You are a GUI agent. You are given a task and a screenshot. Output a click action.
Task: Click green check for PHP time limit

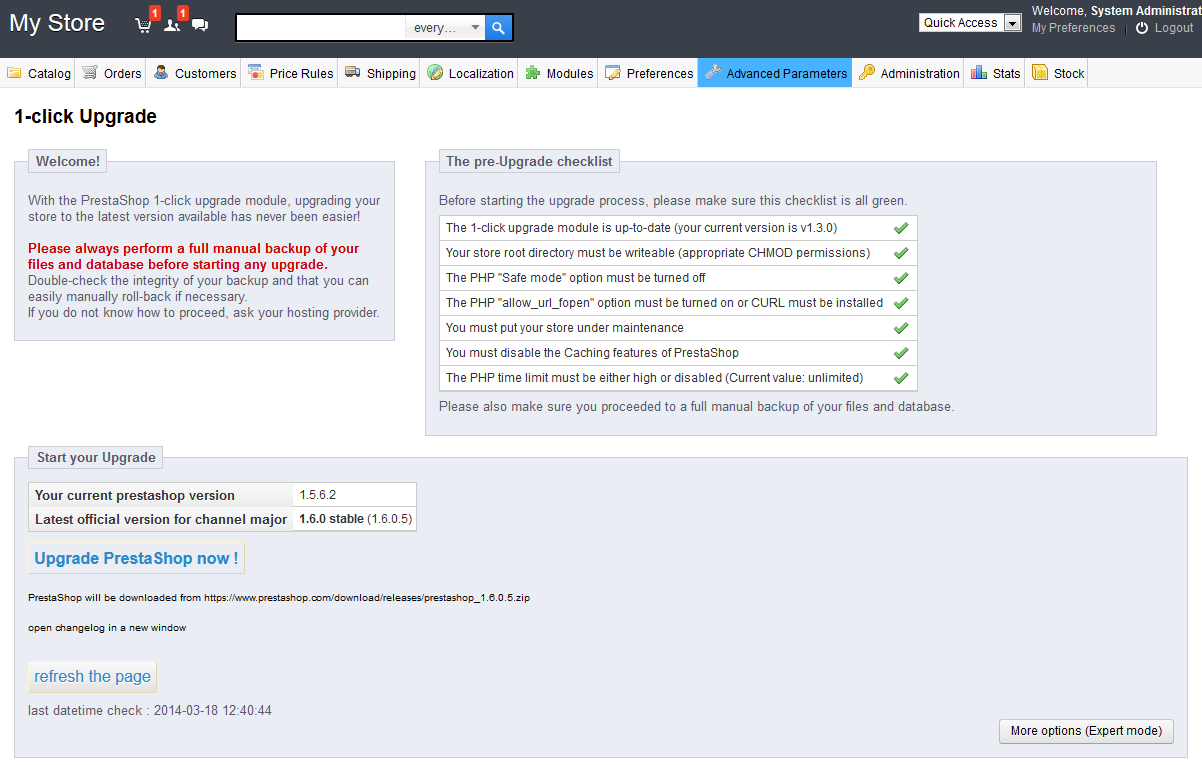tap(901, 378)
